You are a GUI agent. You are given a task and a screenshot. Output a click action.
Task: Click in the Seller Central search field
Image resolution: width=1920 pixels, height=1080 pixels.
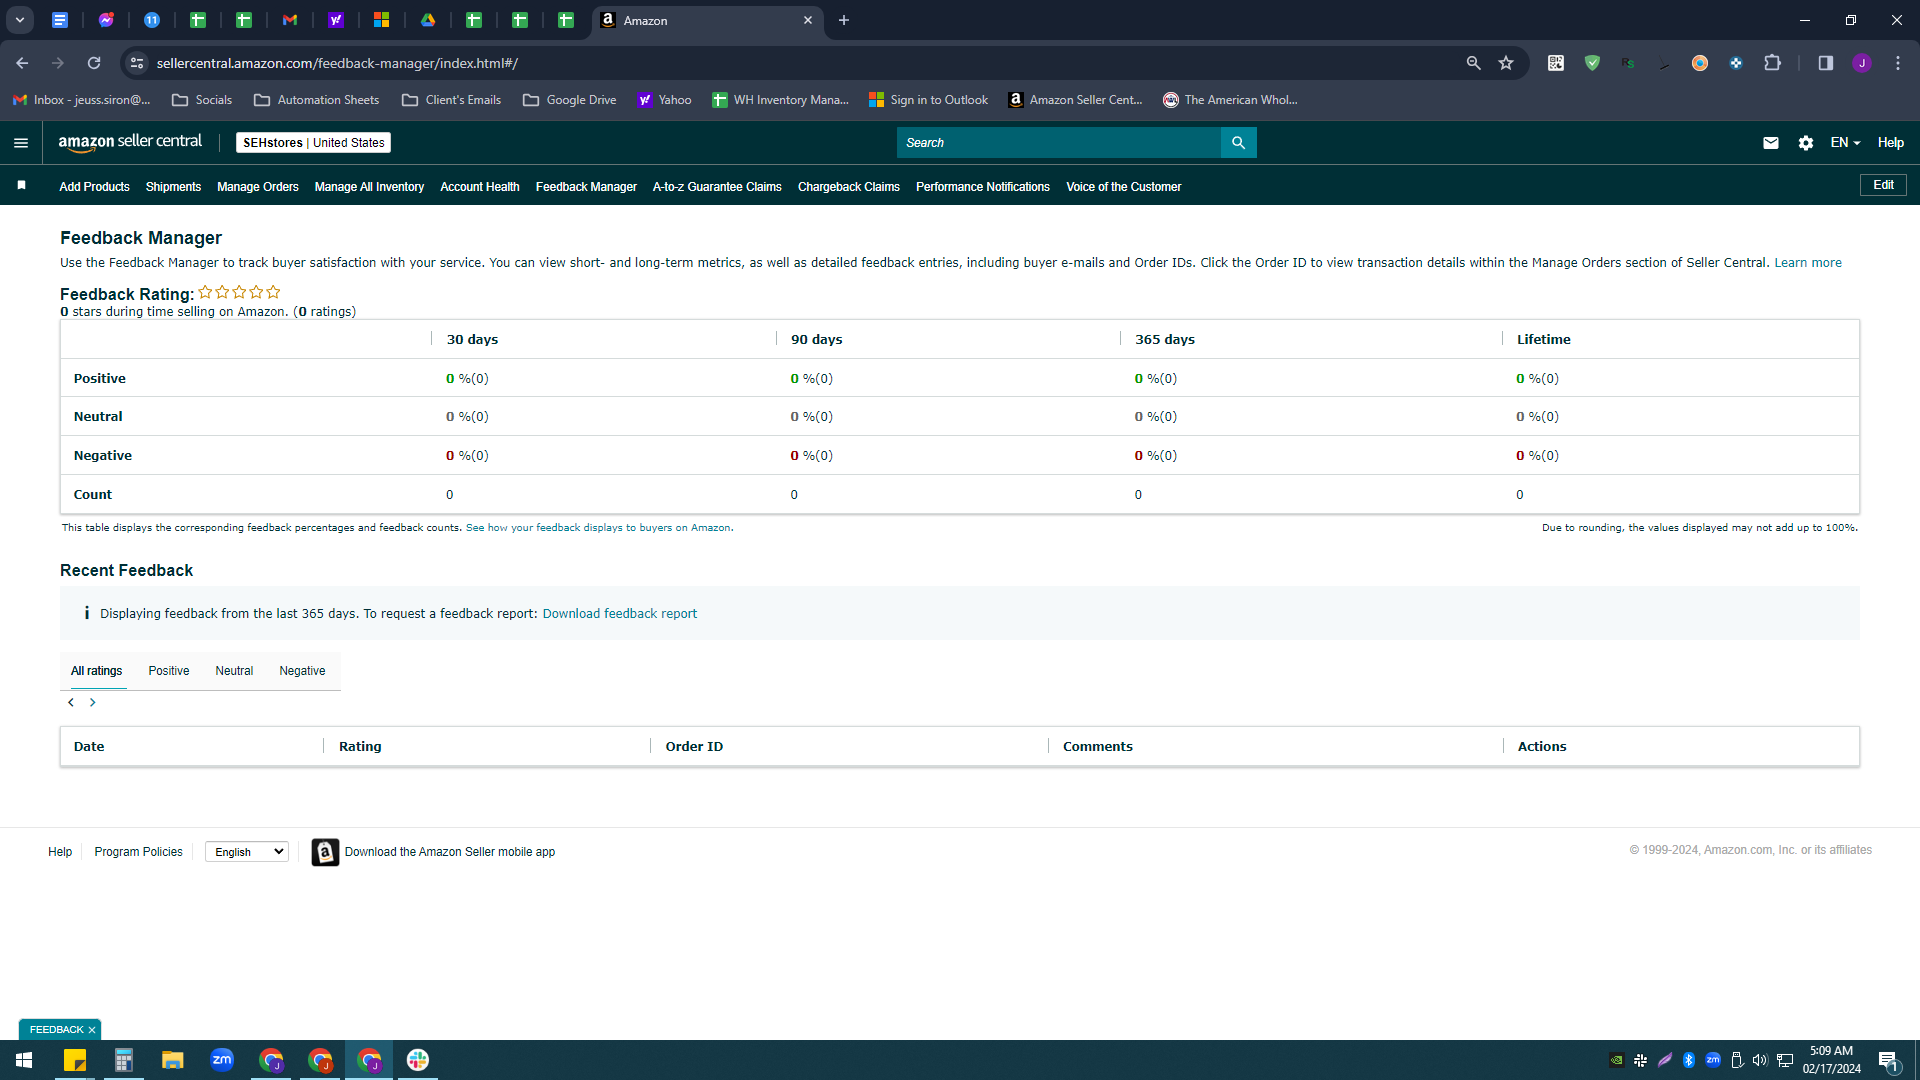pyautogui.click(x=1058, y=143)
